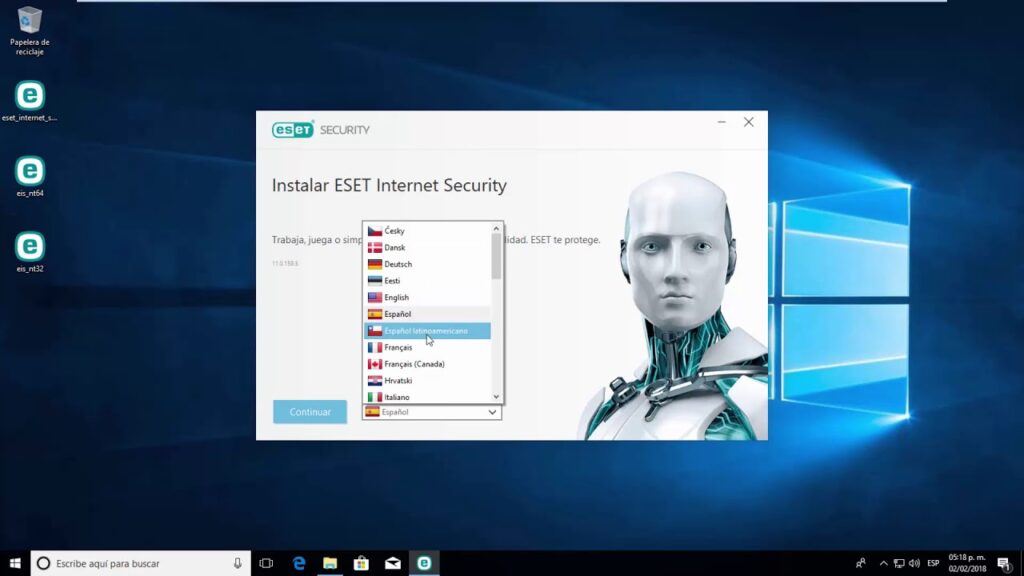Open the Mail app from taskbar
Screen dimensions: 1024x576
point(392,563)
